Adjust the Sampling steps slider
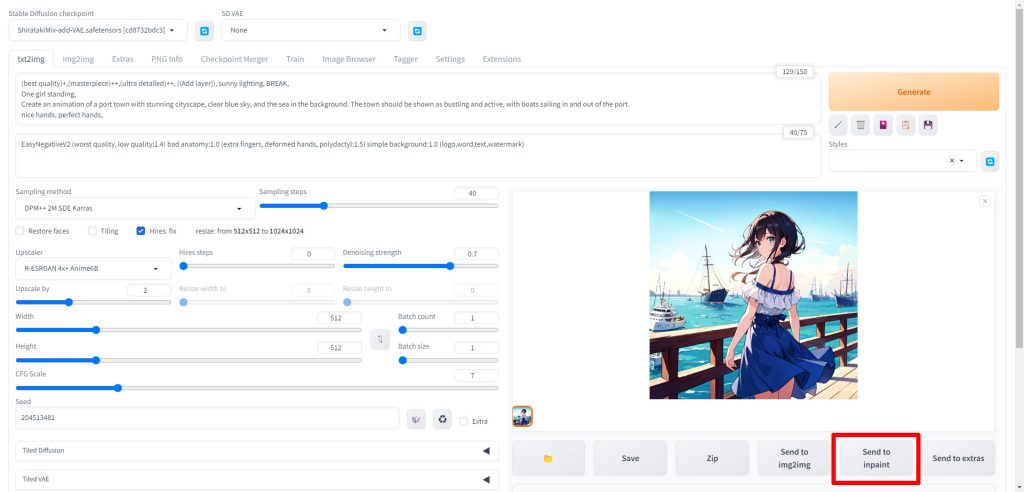The height and width of the screenshot is (492, 1024). 379,206
